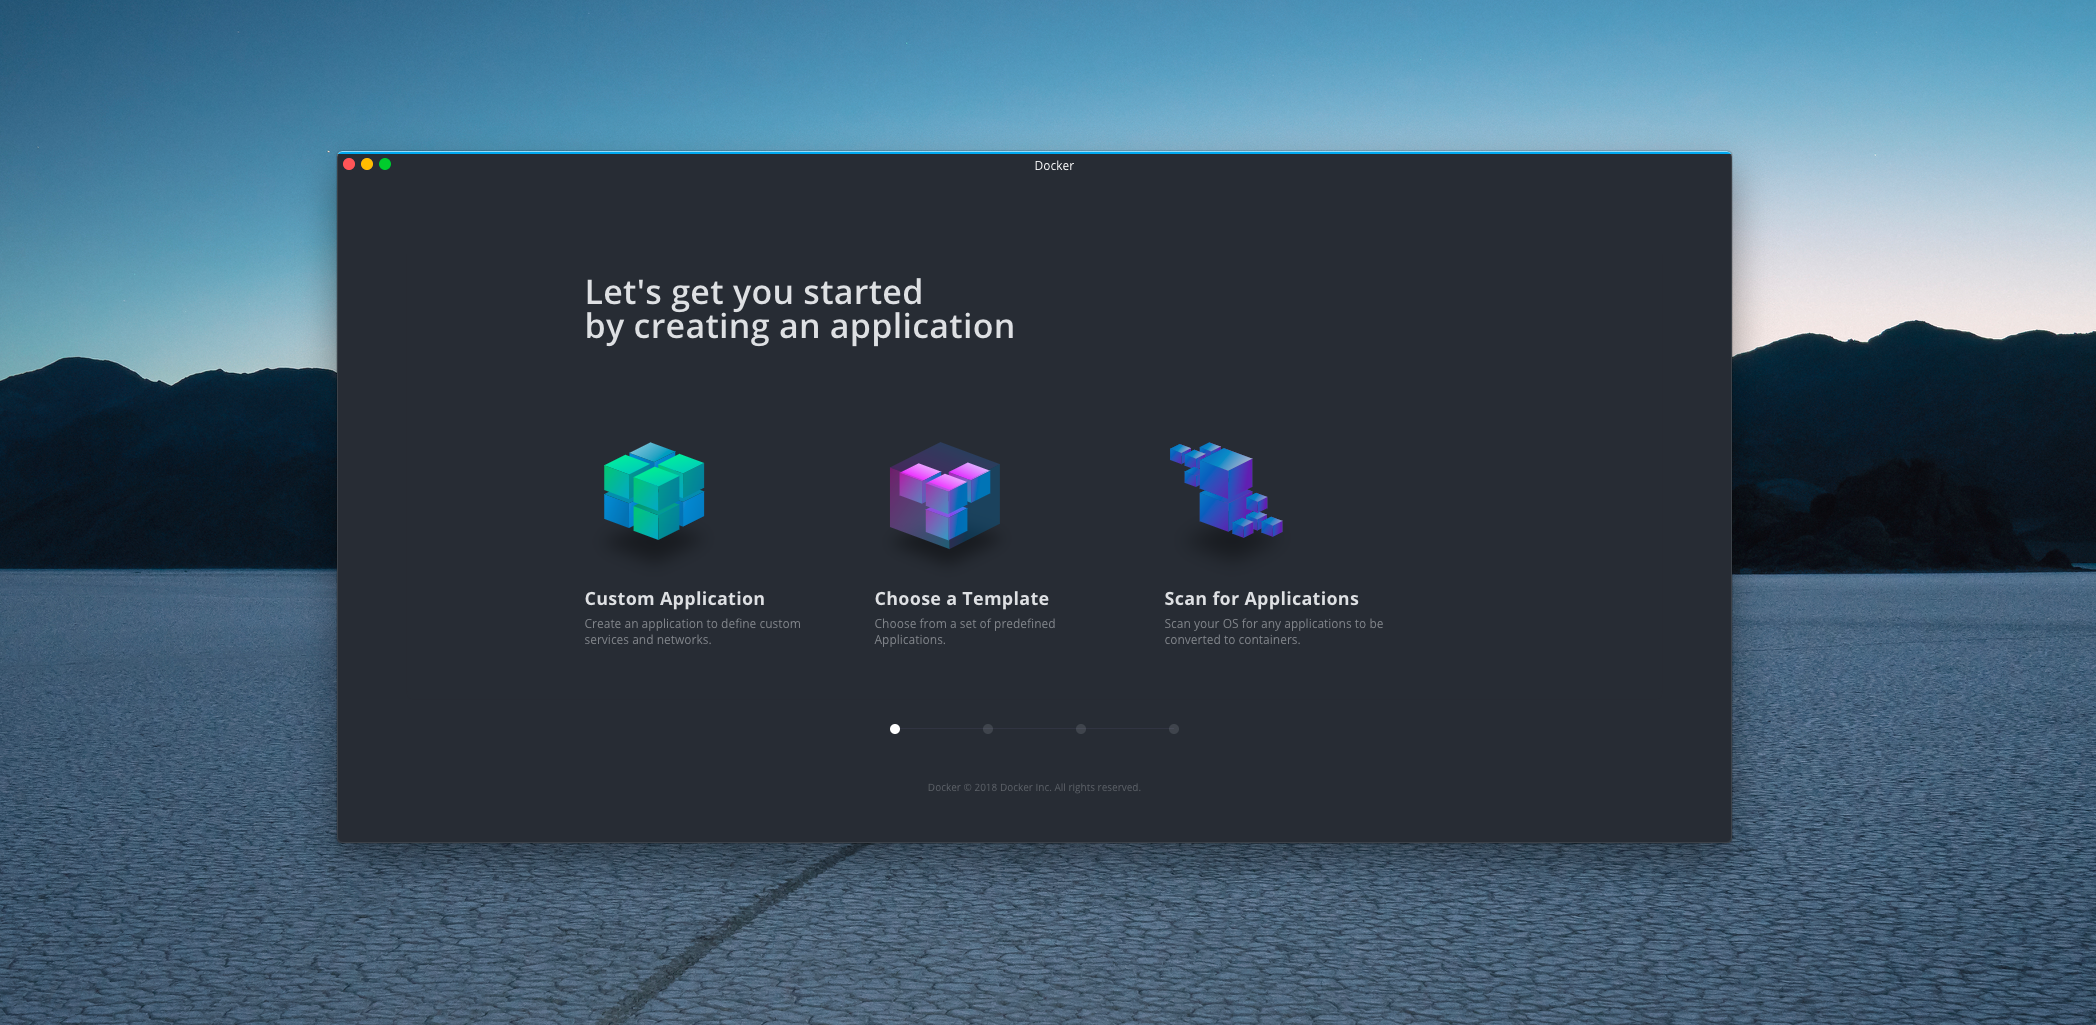Click the pink Choose a Template cube icon
This screenshot has height=1025, width=2096.
944,495
